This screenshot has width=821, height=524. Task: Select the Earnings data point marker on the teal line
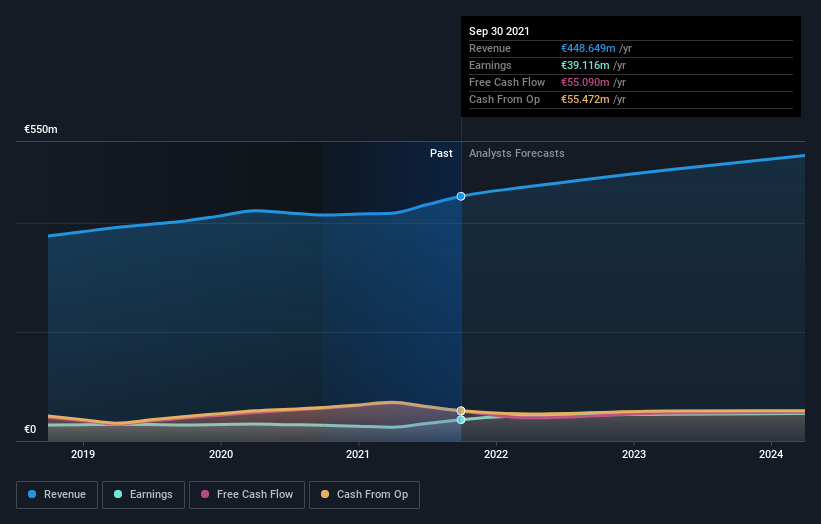(x=461, y=420)
